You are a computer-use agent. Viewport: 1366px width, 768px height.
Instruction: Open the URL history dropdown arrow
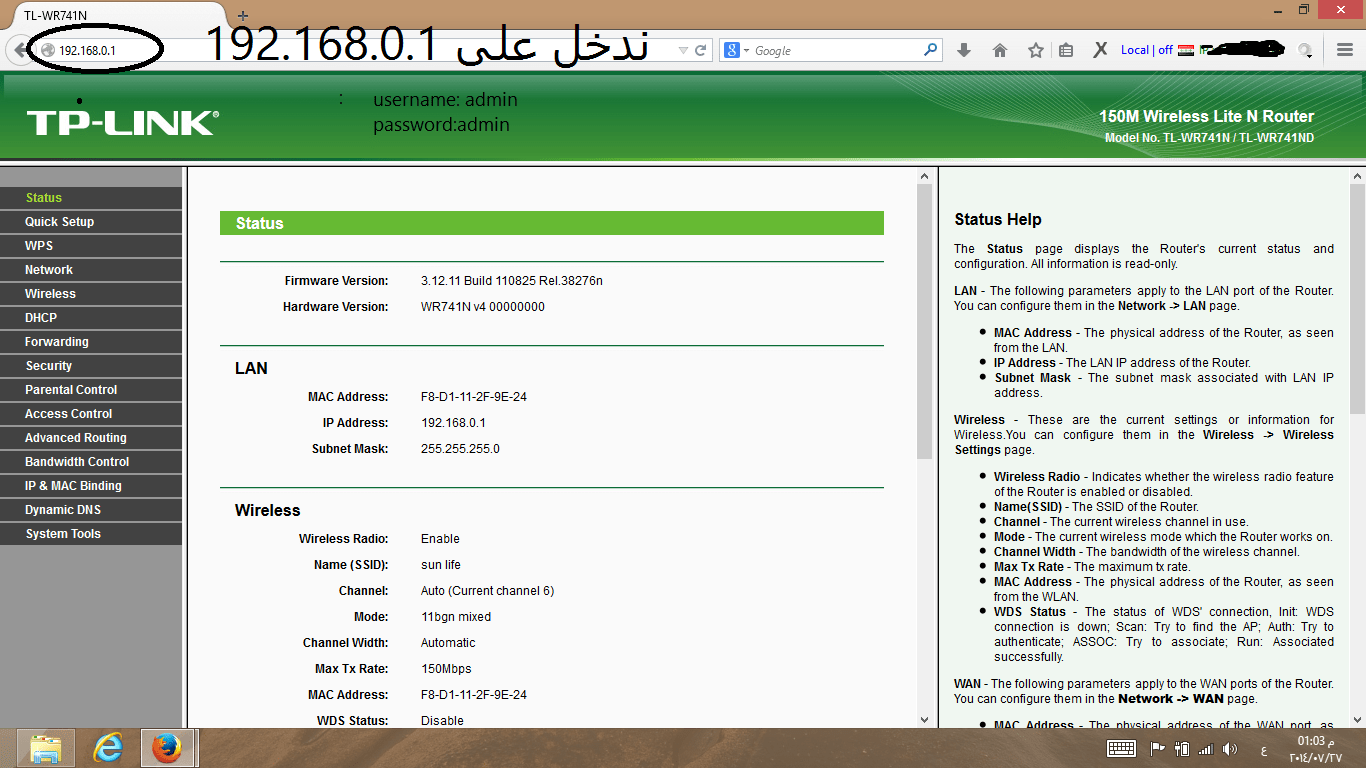point(683,50)
